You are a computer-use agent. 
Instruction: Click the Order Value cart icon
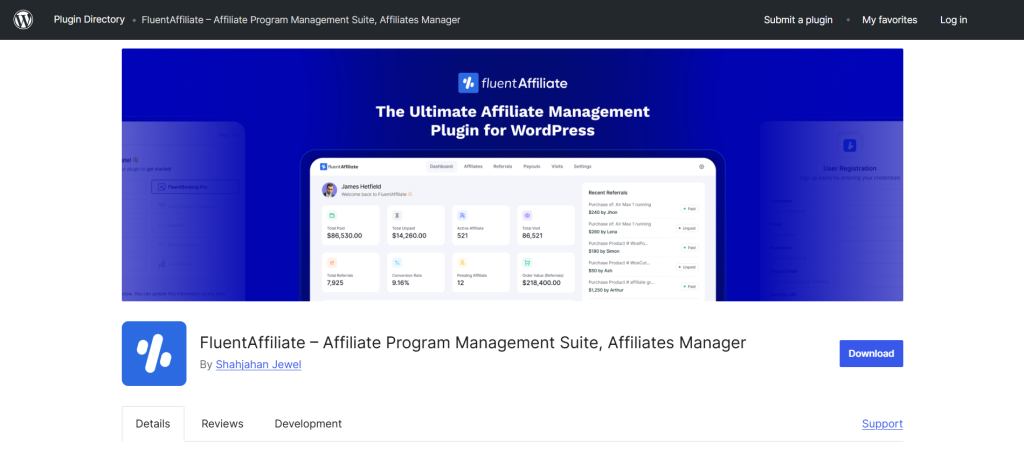click(527, 262)
